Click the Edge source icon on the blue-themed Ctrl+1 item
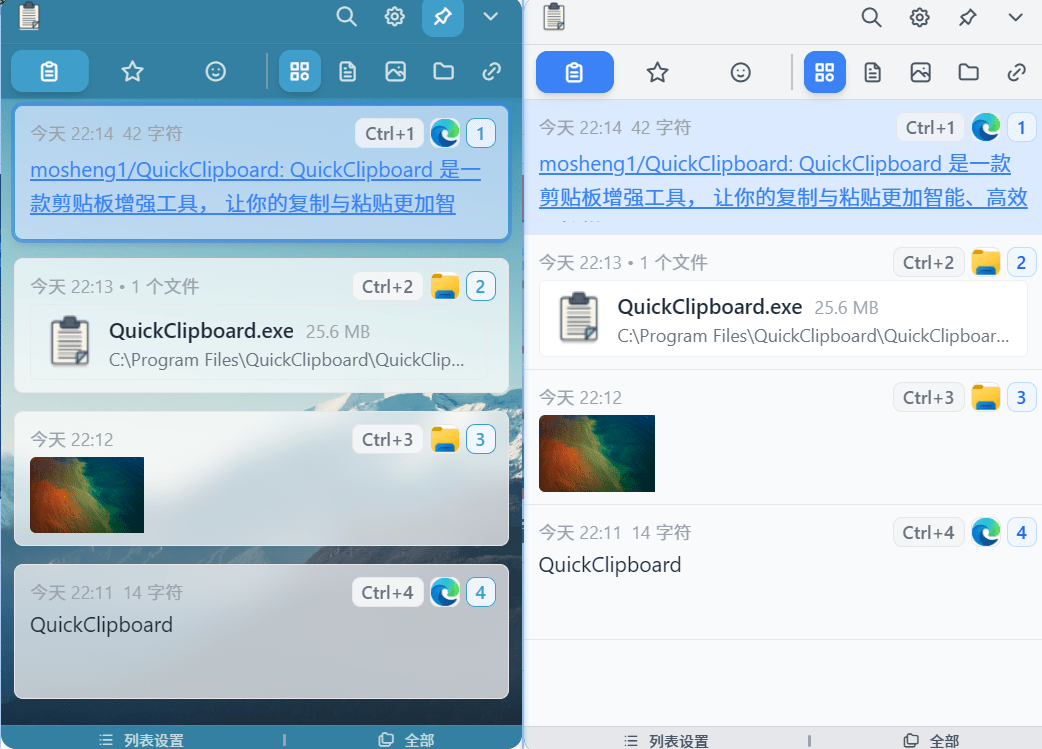 [445, 134]
